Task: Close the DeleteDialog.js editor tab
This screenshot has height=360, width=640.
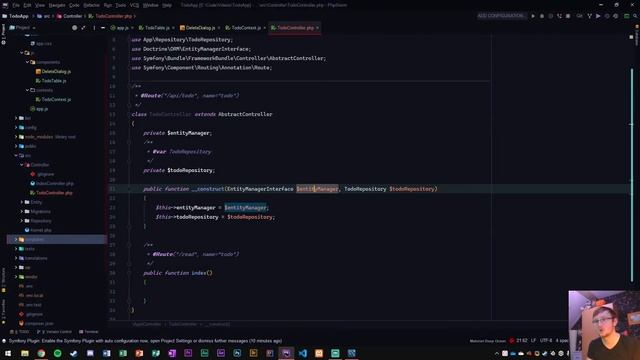Action: 218,28
